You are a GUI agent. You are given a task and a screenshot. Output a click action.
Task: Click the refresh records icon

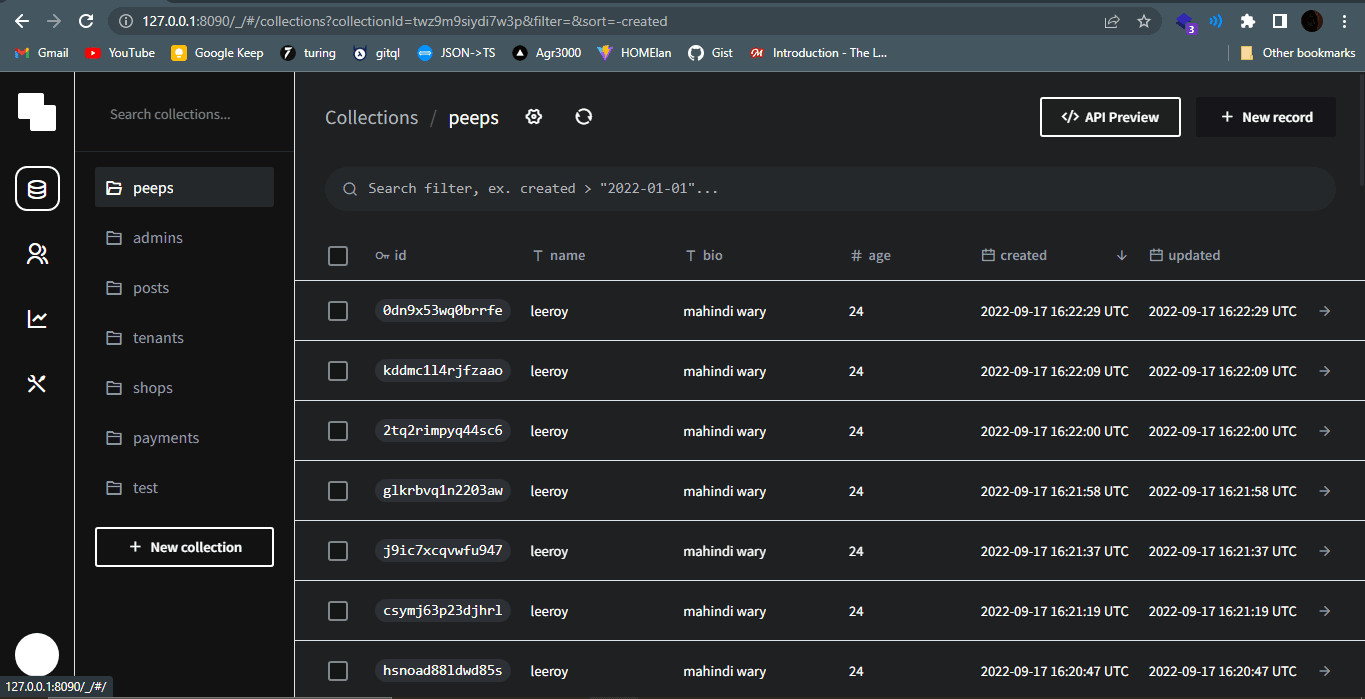(x=584, y=117)
